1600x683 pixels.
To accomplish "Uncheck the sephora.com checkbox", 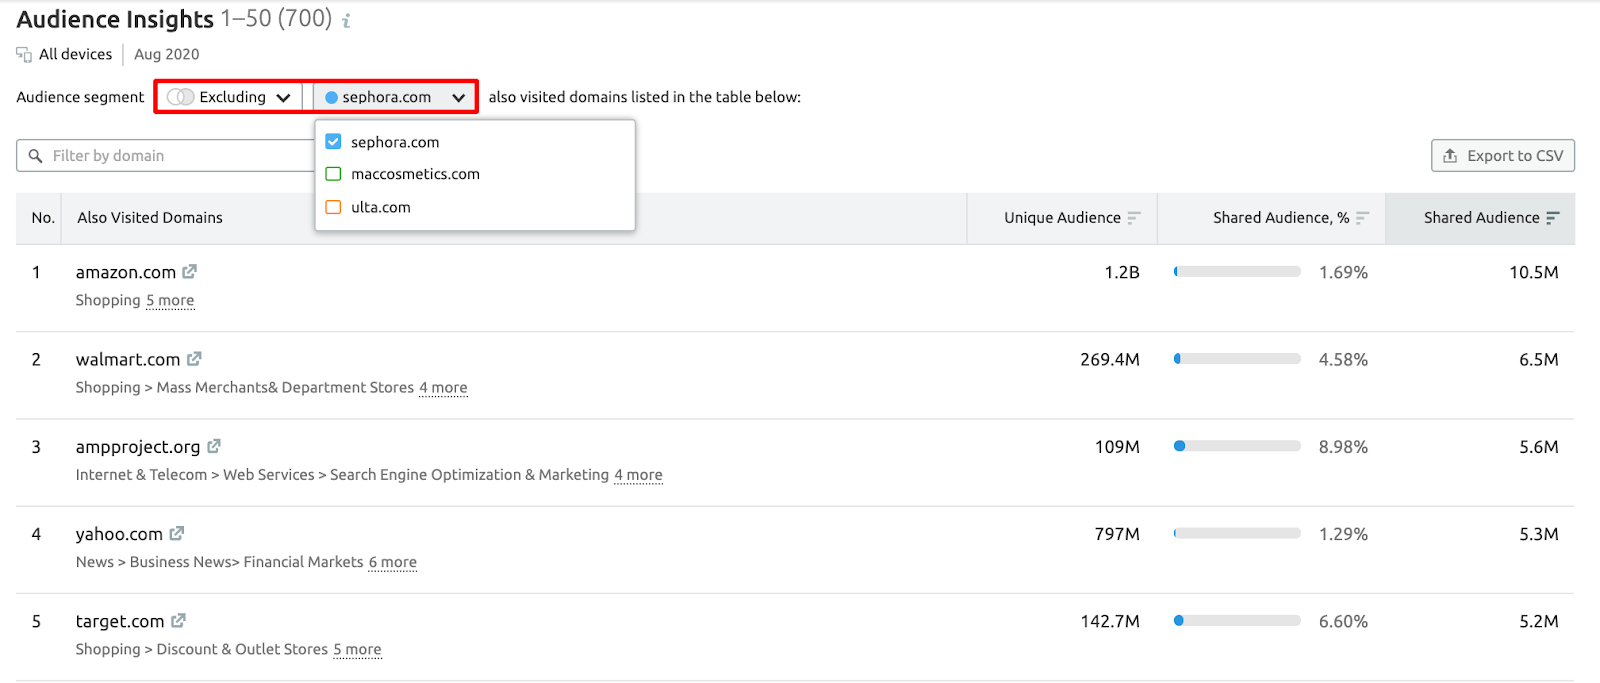I will click(x=334, y=142).
